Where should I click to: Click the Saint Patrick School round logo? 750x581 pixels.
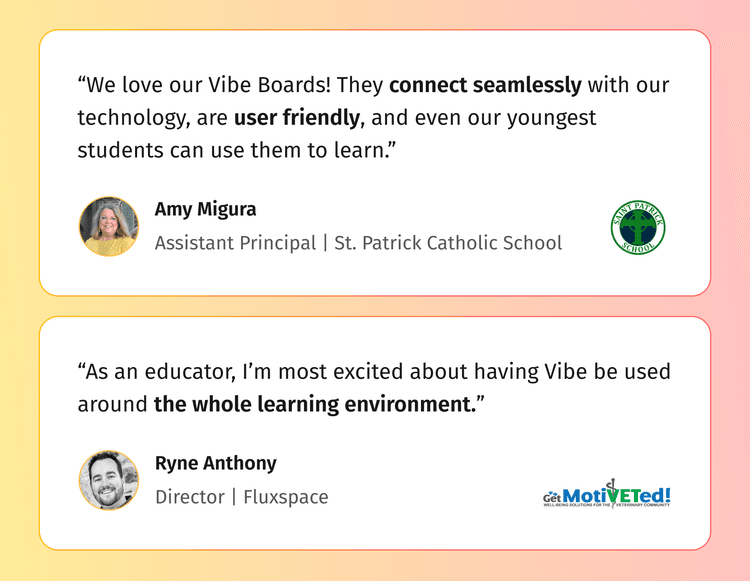click(638, 227)
